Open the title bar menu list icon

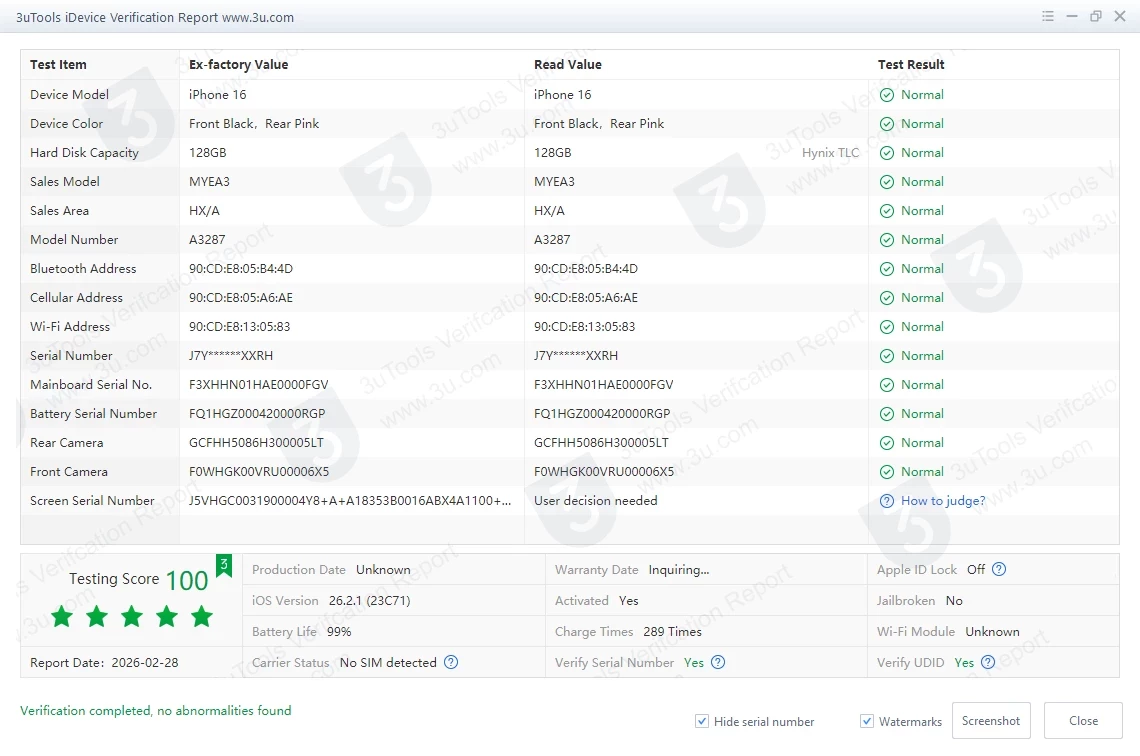click(x=1048, y=17)
